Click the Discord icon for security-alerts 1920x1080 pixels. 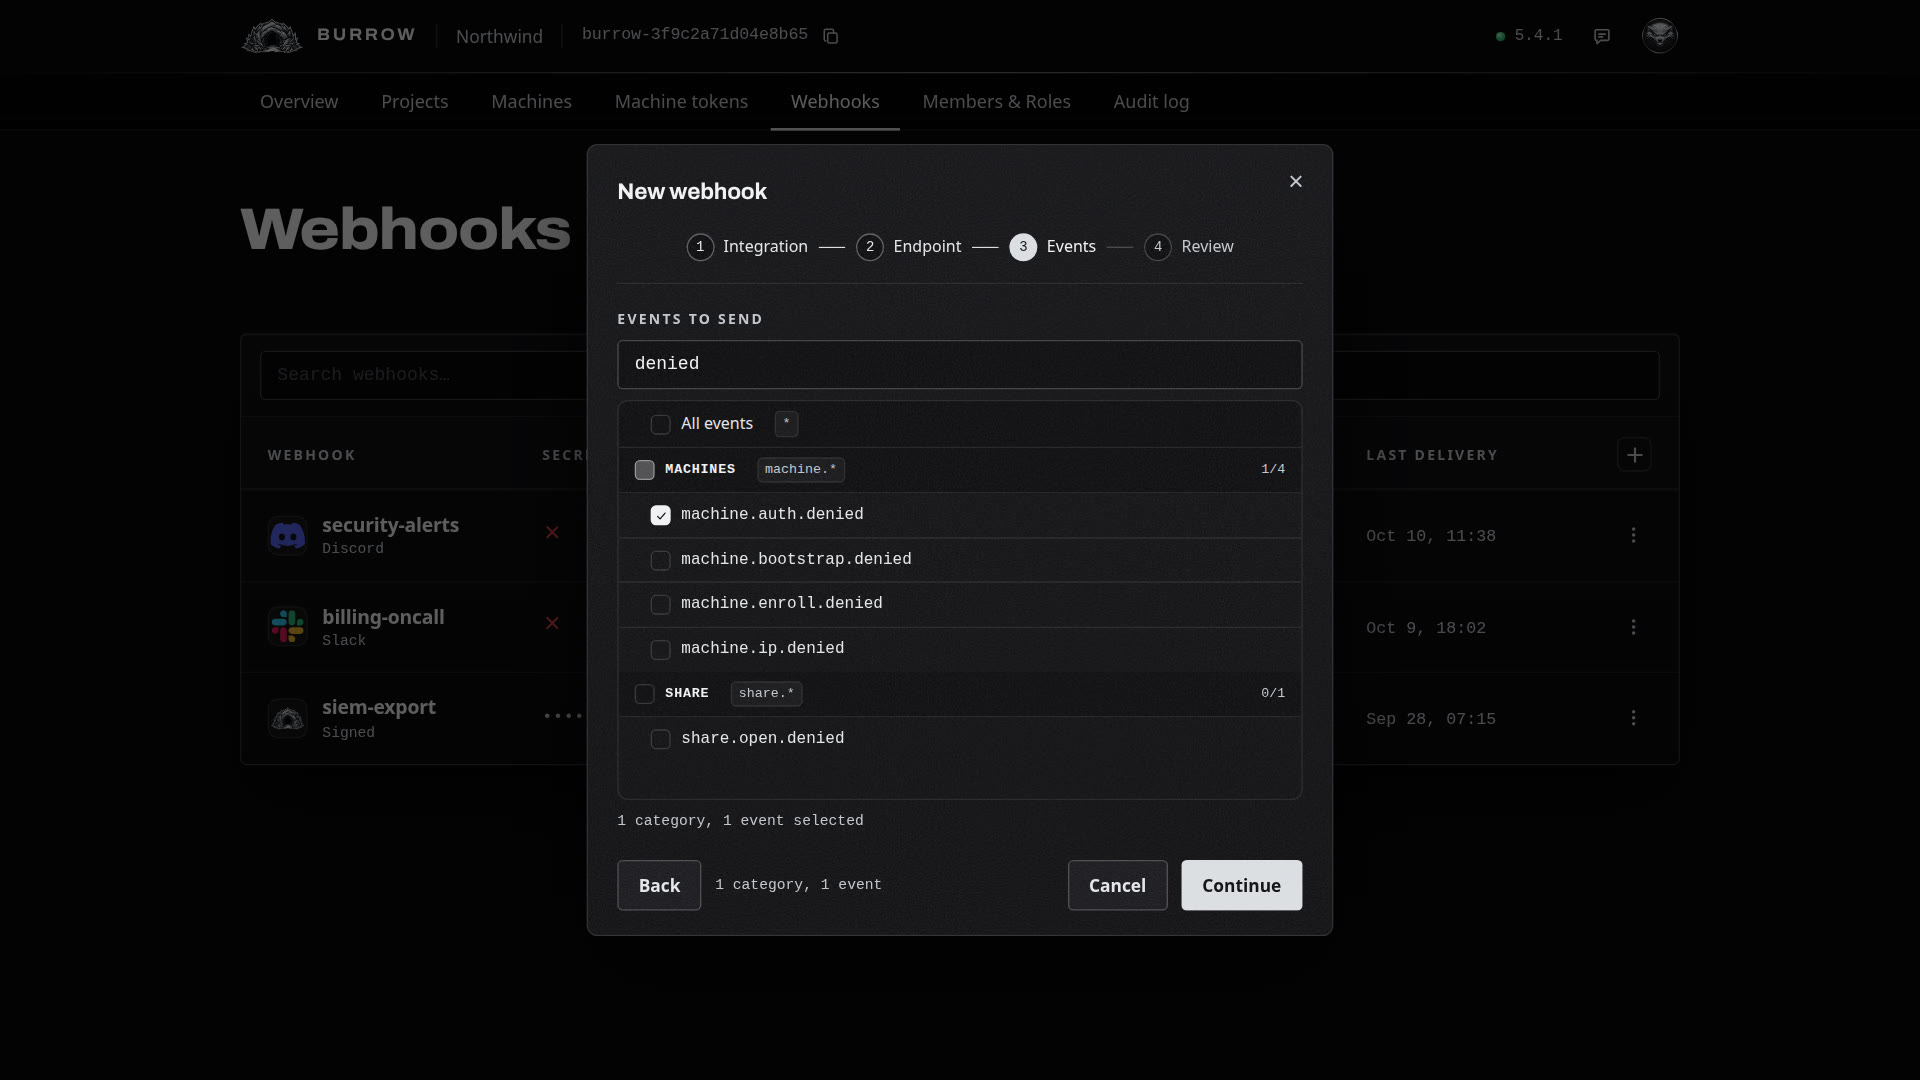(x=288, y=536)
